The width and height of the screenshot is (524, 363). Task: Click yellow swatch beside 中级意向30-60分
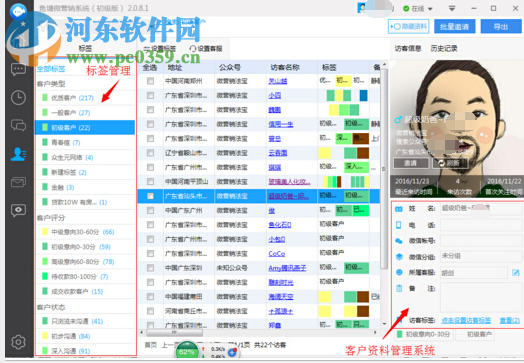tap(44, 232)
